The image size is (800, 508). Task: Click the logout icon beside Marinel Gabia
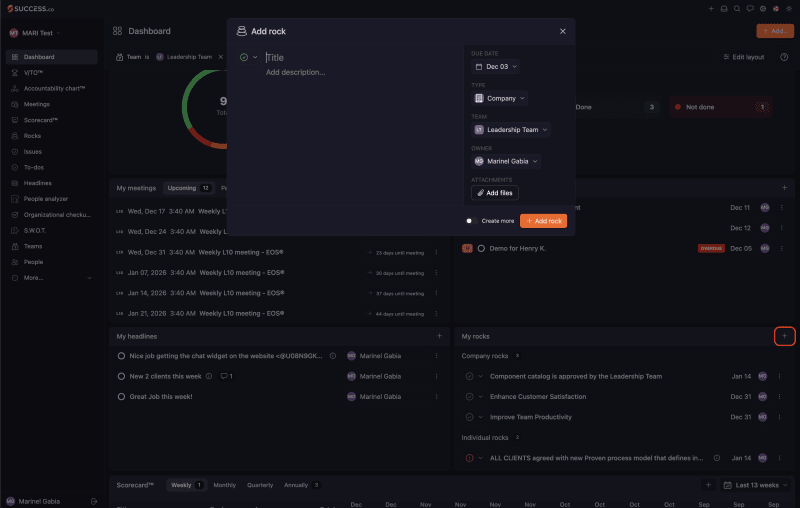click(x=94, y=501)
